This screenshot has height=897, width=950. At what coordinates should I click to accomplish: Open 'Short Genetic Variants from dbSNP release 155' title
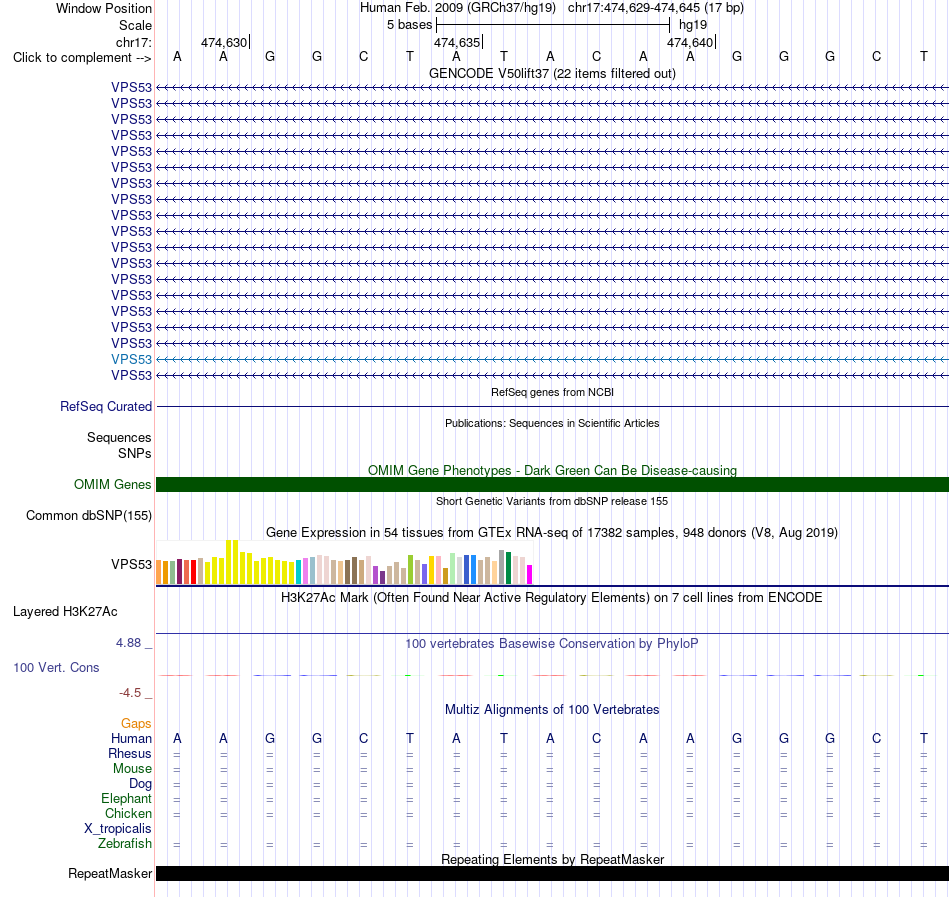(552, 501)
